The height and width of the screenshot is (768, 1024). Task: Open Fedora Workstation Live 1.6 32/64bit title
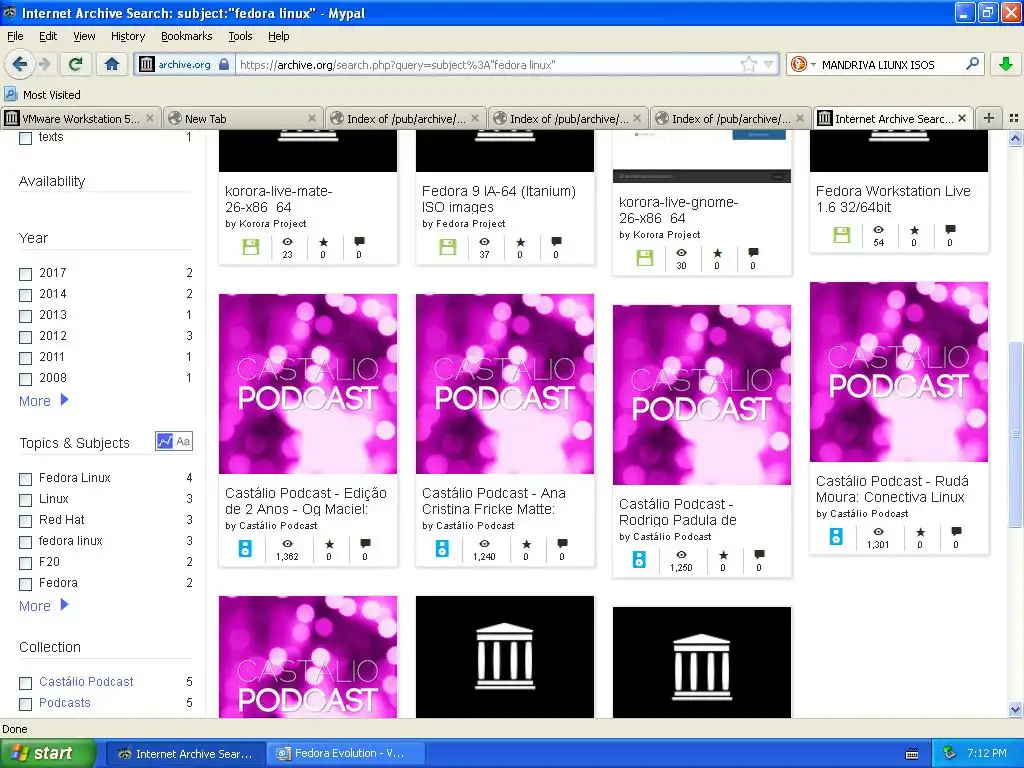893,199
